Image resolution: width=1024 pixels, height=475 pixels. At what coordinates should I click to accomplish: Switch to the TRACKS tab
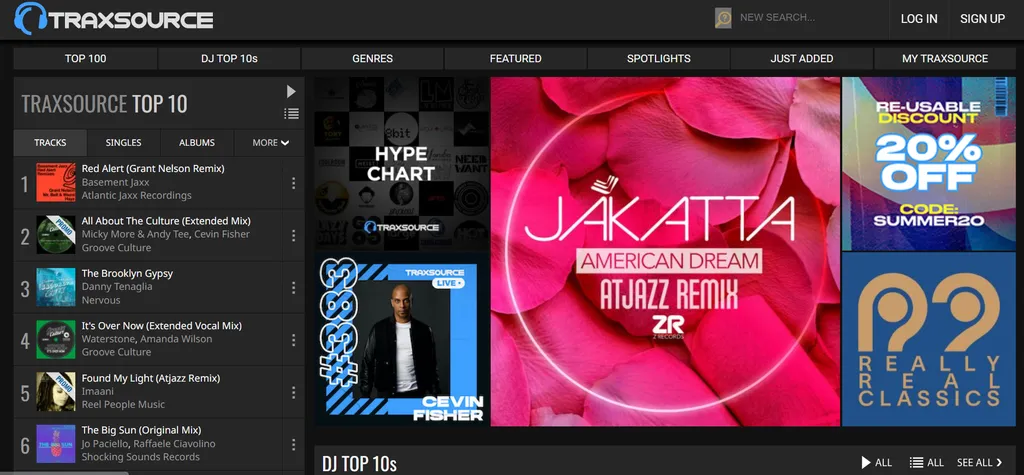coord(50,142)
